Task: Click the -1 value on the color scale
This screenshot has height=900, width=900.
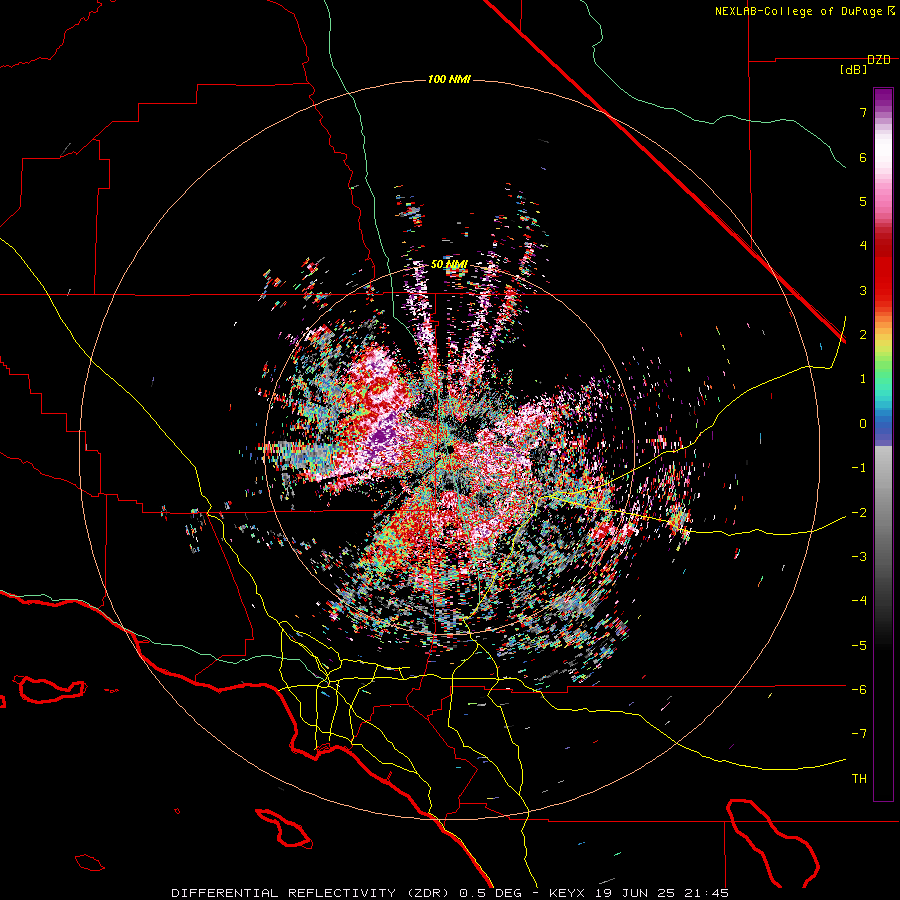Action: point(859,468)
